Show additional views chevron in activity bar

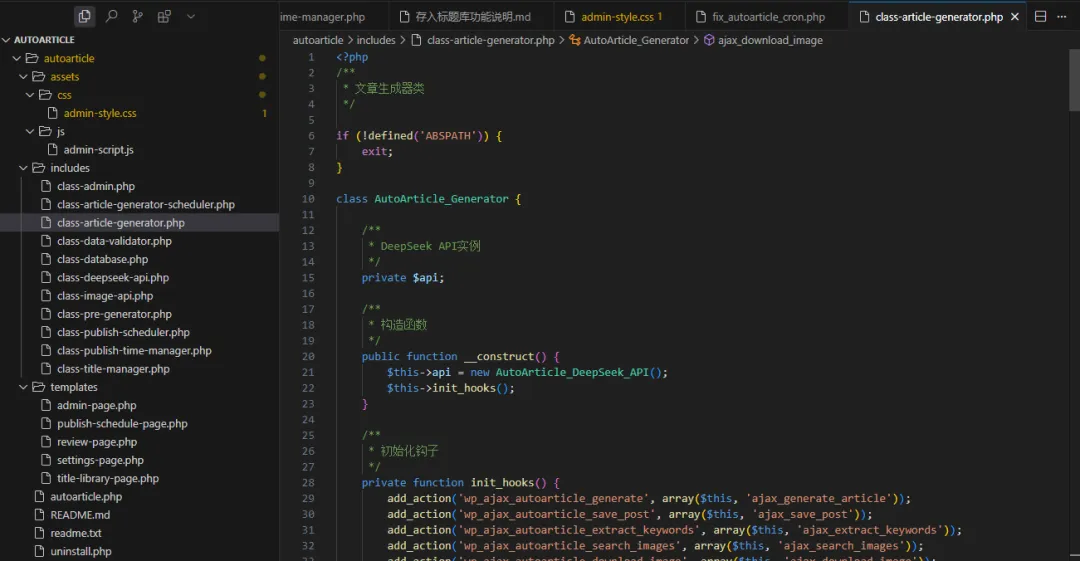pyautogui.click(x=191, y=16)
